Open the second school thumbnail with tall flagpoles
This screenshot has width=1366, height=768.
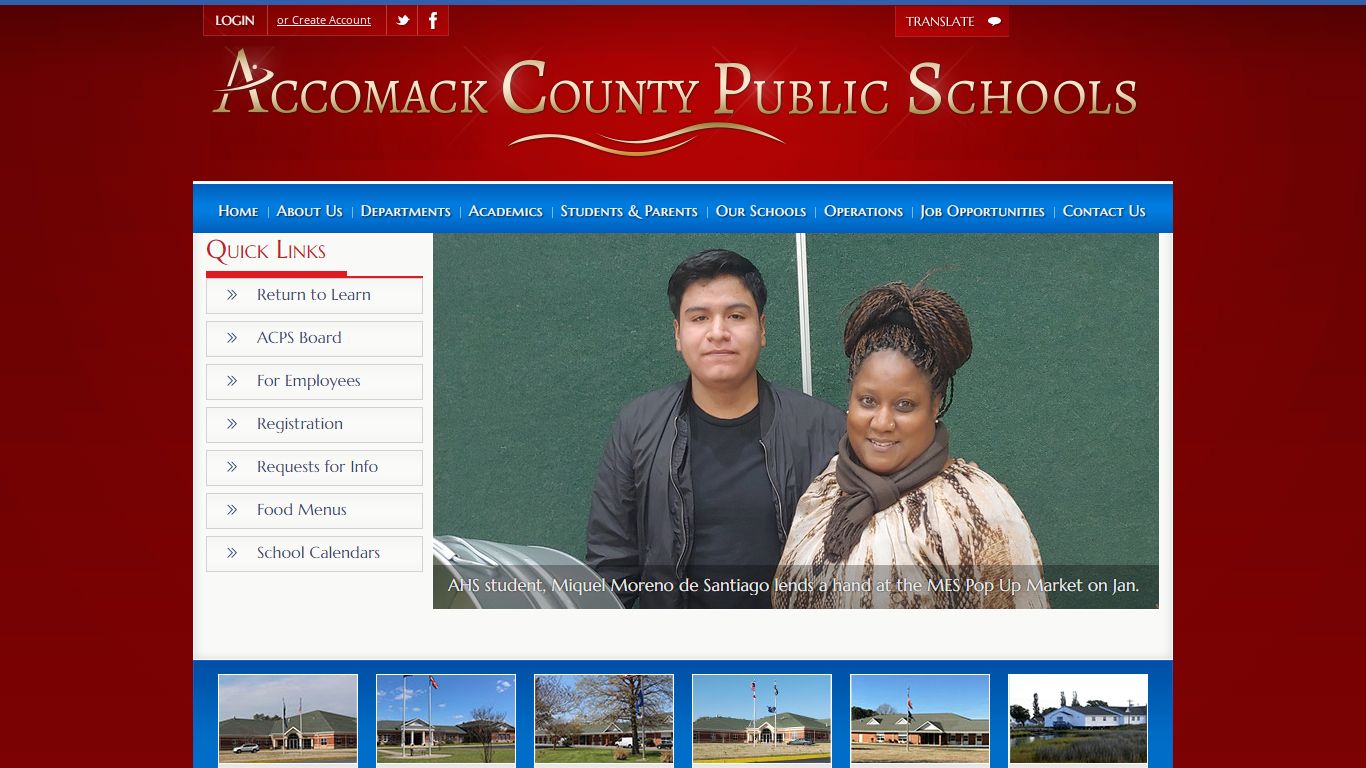(446, 719)
